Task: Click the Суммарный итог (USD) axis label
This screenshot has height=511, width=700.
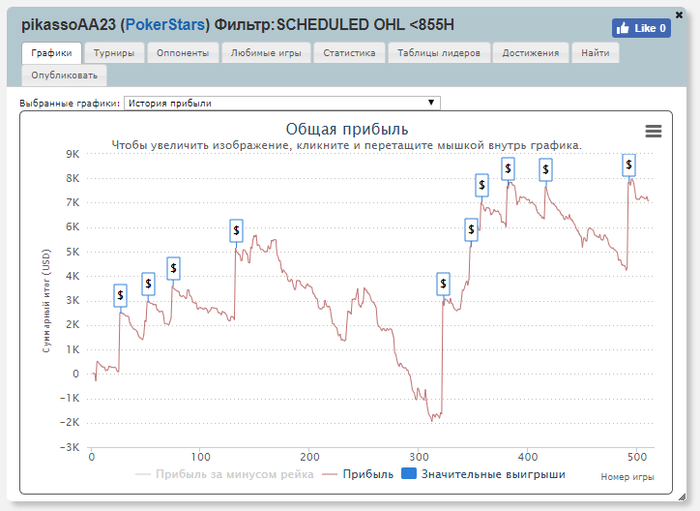Action: [x=46, y=301]
